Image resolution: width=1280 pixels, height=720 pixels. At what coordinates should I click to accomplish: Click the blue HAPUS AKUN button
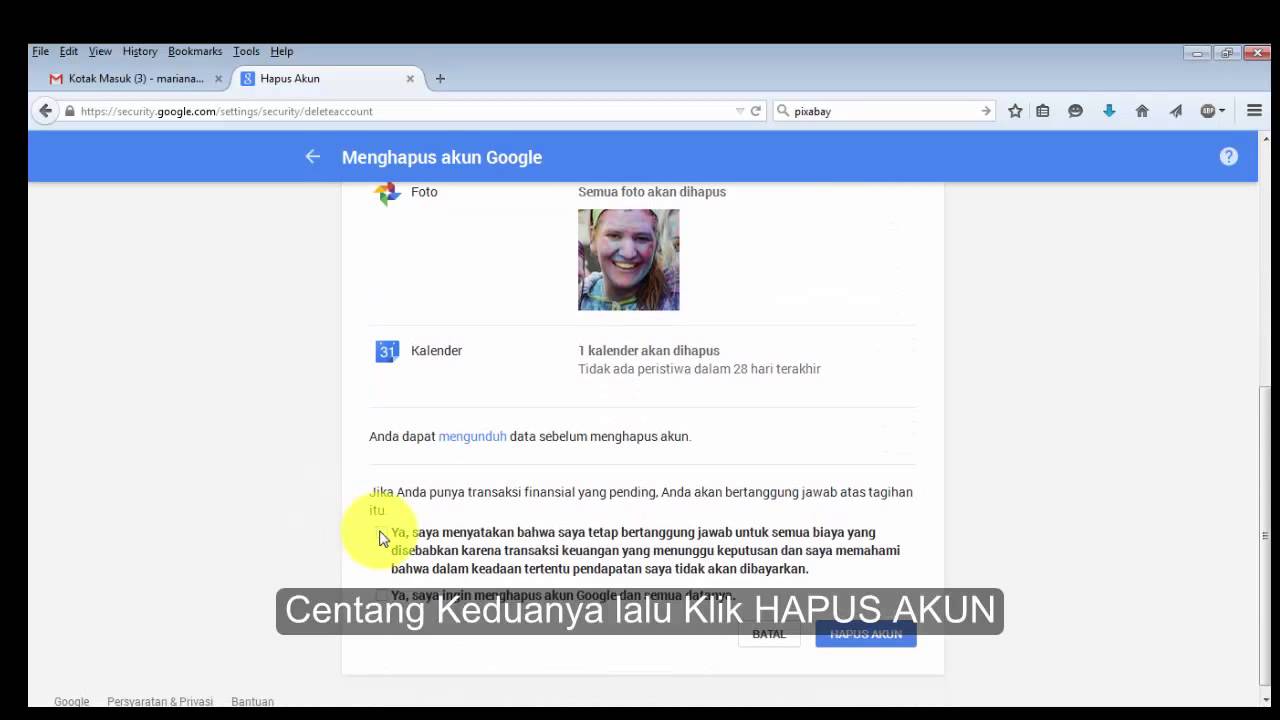(866, 634)
